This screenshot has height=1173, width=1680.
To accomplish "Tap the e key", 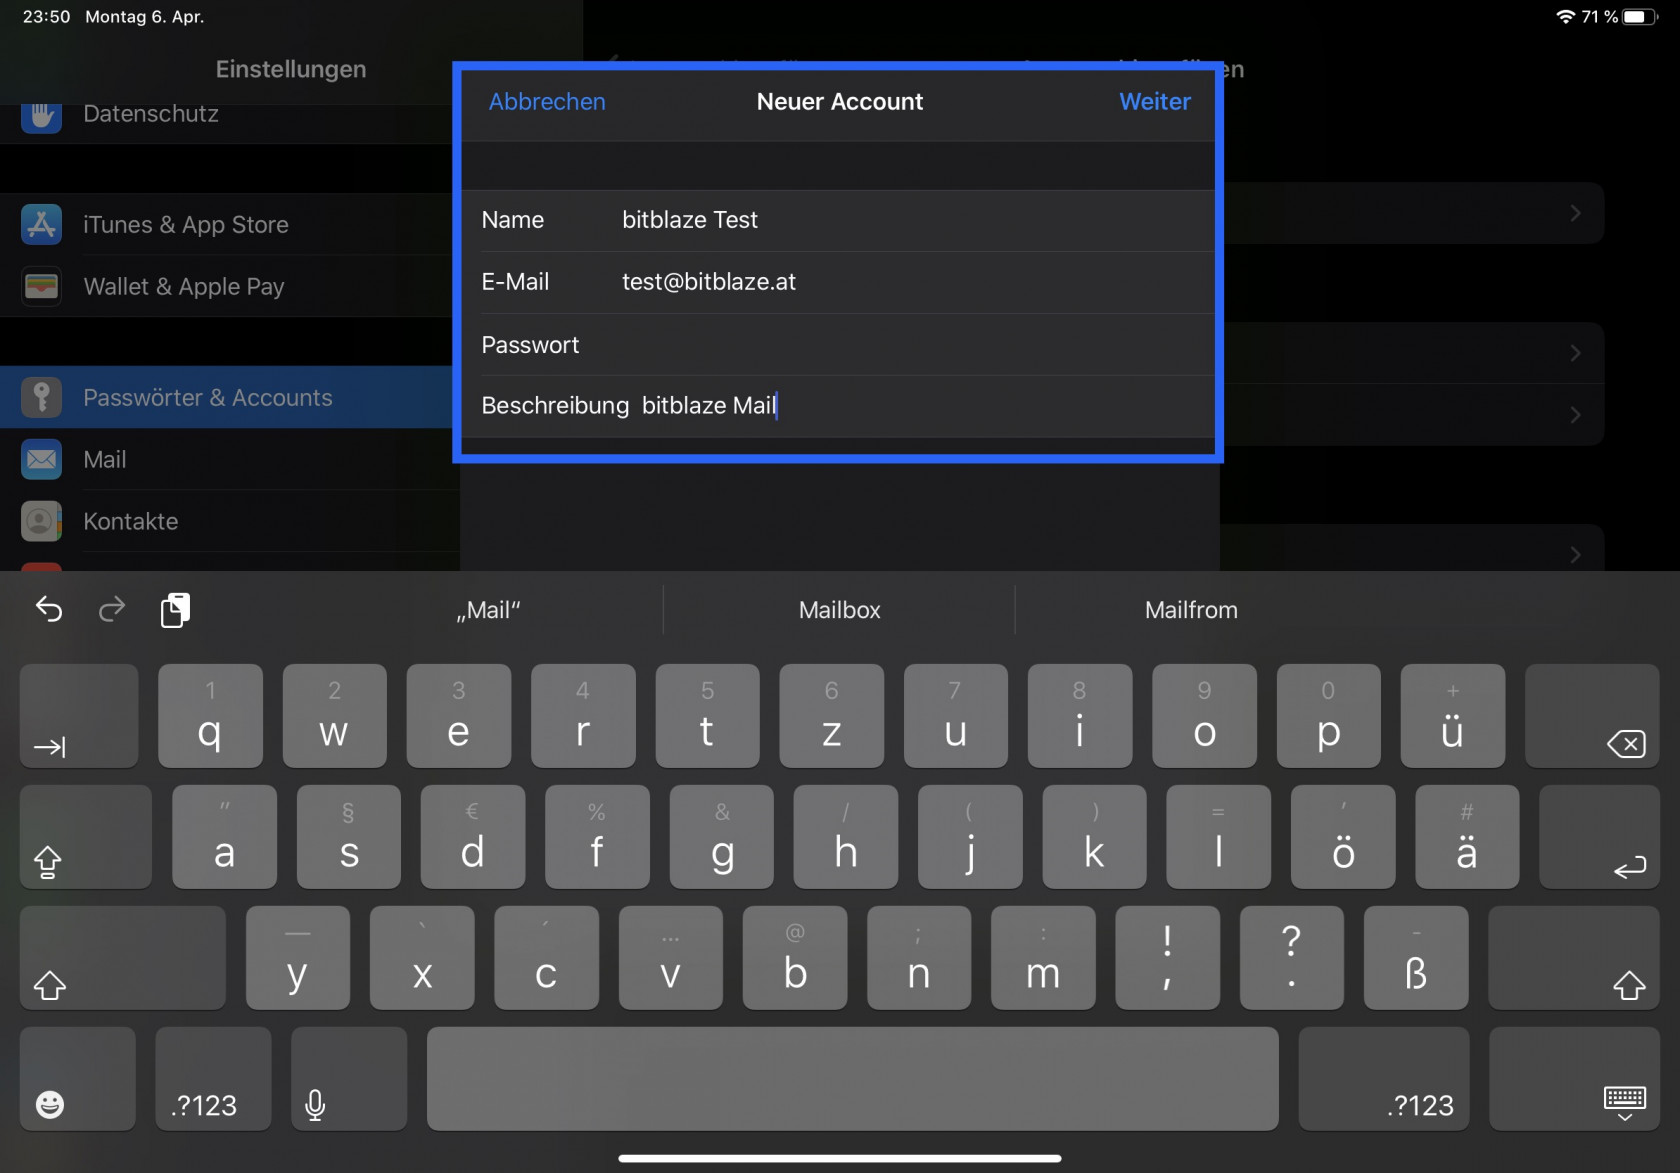I will pyautogui.click(x=458, y=716).
